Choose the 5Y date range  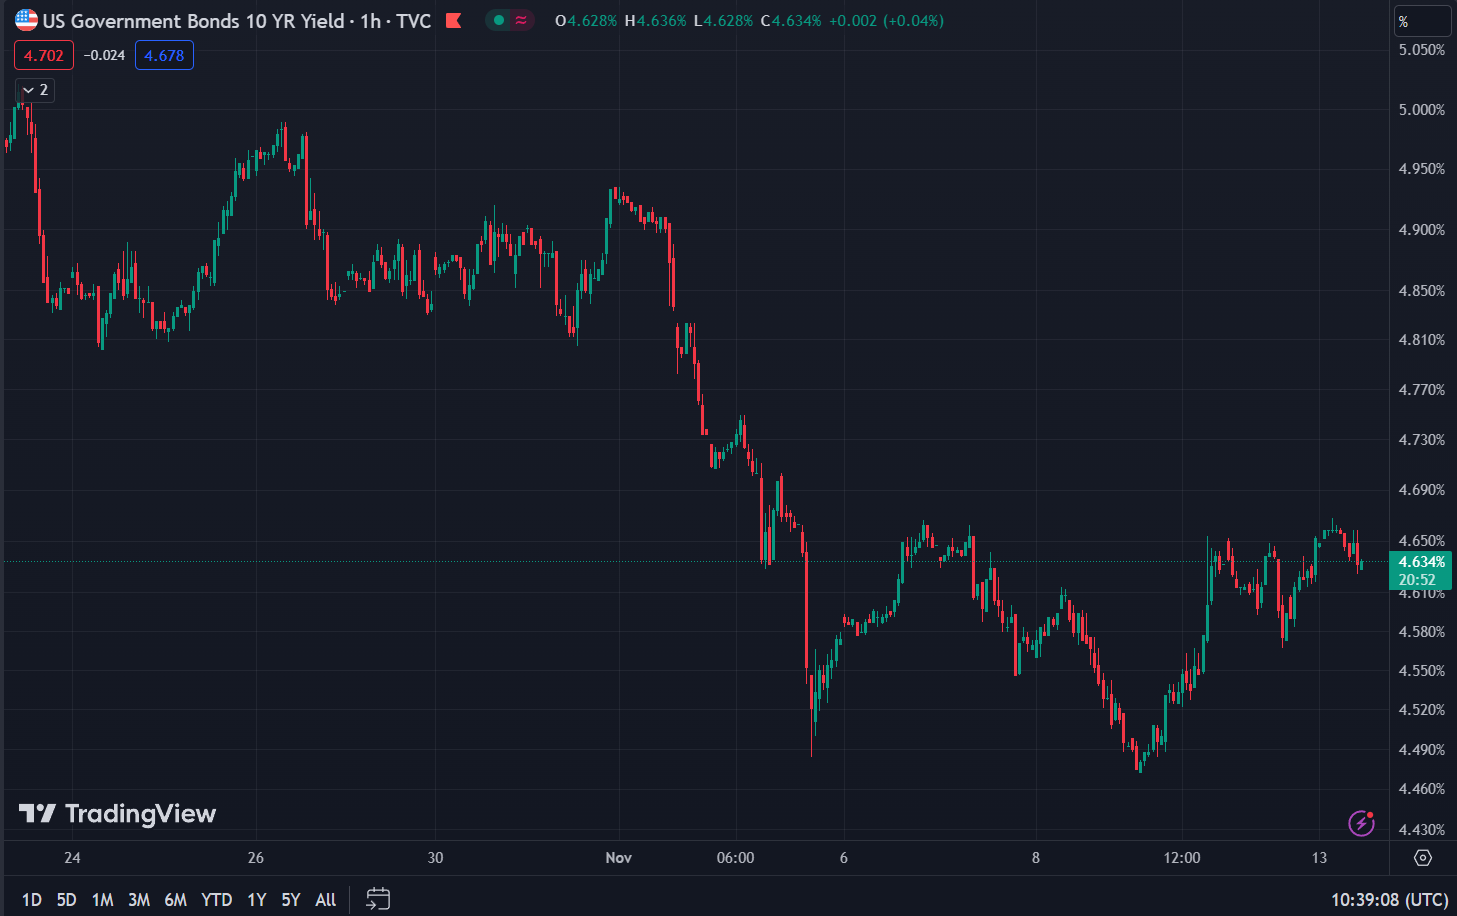point(290,900)
